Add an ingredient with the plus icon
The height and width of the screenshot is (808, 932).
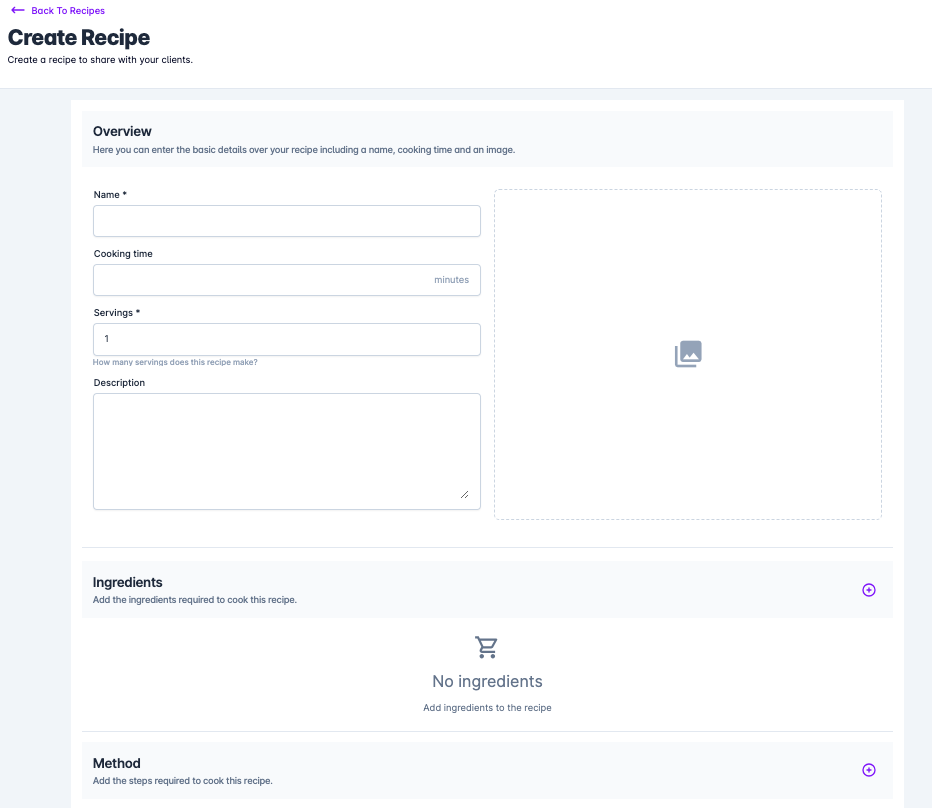[x=868, y=590]
